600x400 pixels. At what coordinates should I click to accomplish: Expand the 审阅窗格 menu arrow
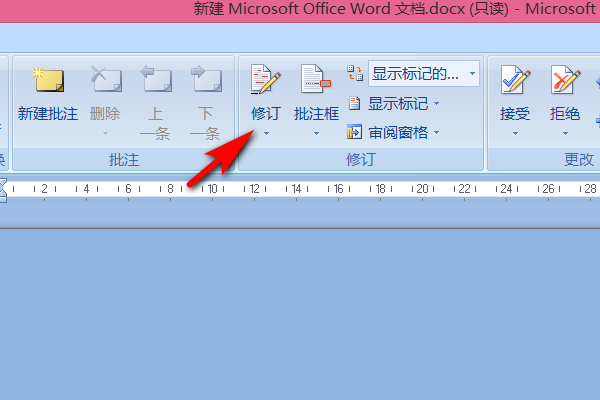(437, 133)
